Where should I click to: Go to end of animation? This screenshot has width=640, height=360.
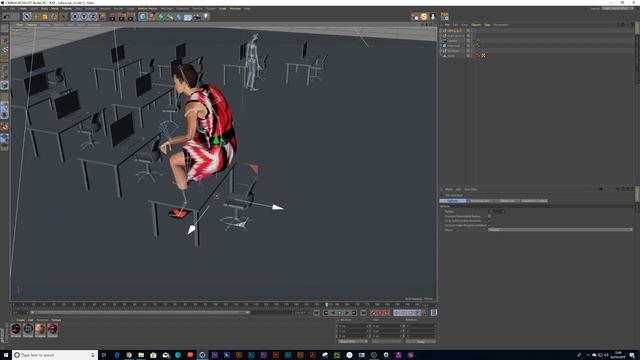tap(363, 313)
